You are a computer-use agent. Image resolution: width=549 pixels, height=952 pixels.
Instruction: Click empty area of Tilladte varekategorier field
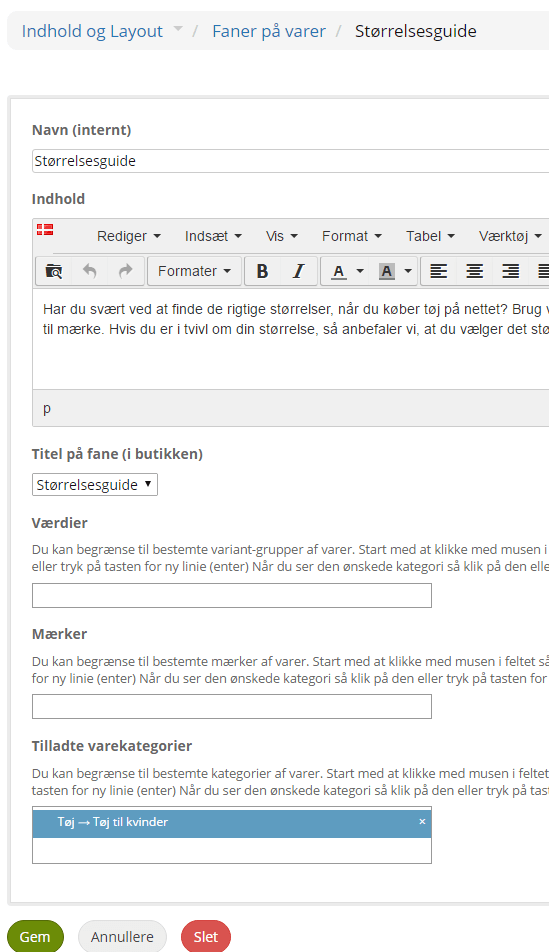click(232, 850)
